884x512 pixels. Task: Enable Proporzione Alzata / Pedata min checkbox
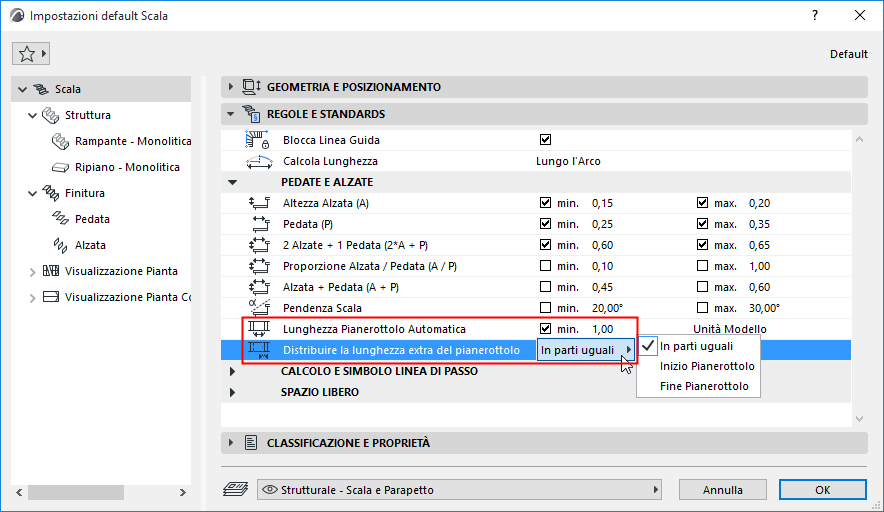[x=545, y=265]
